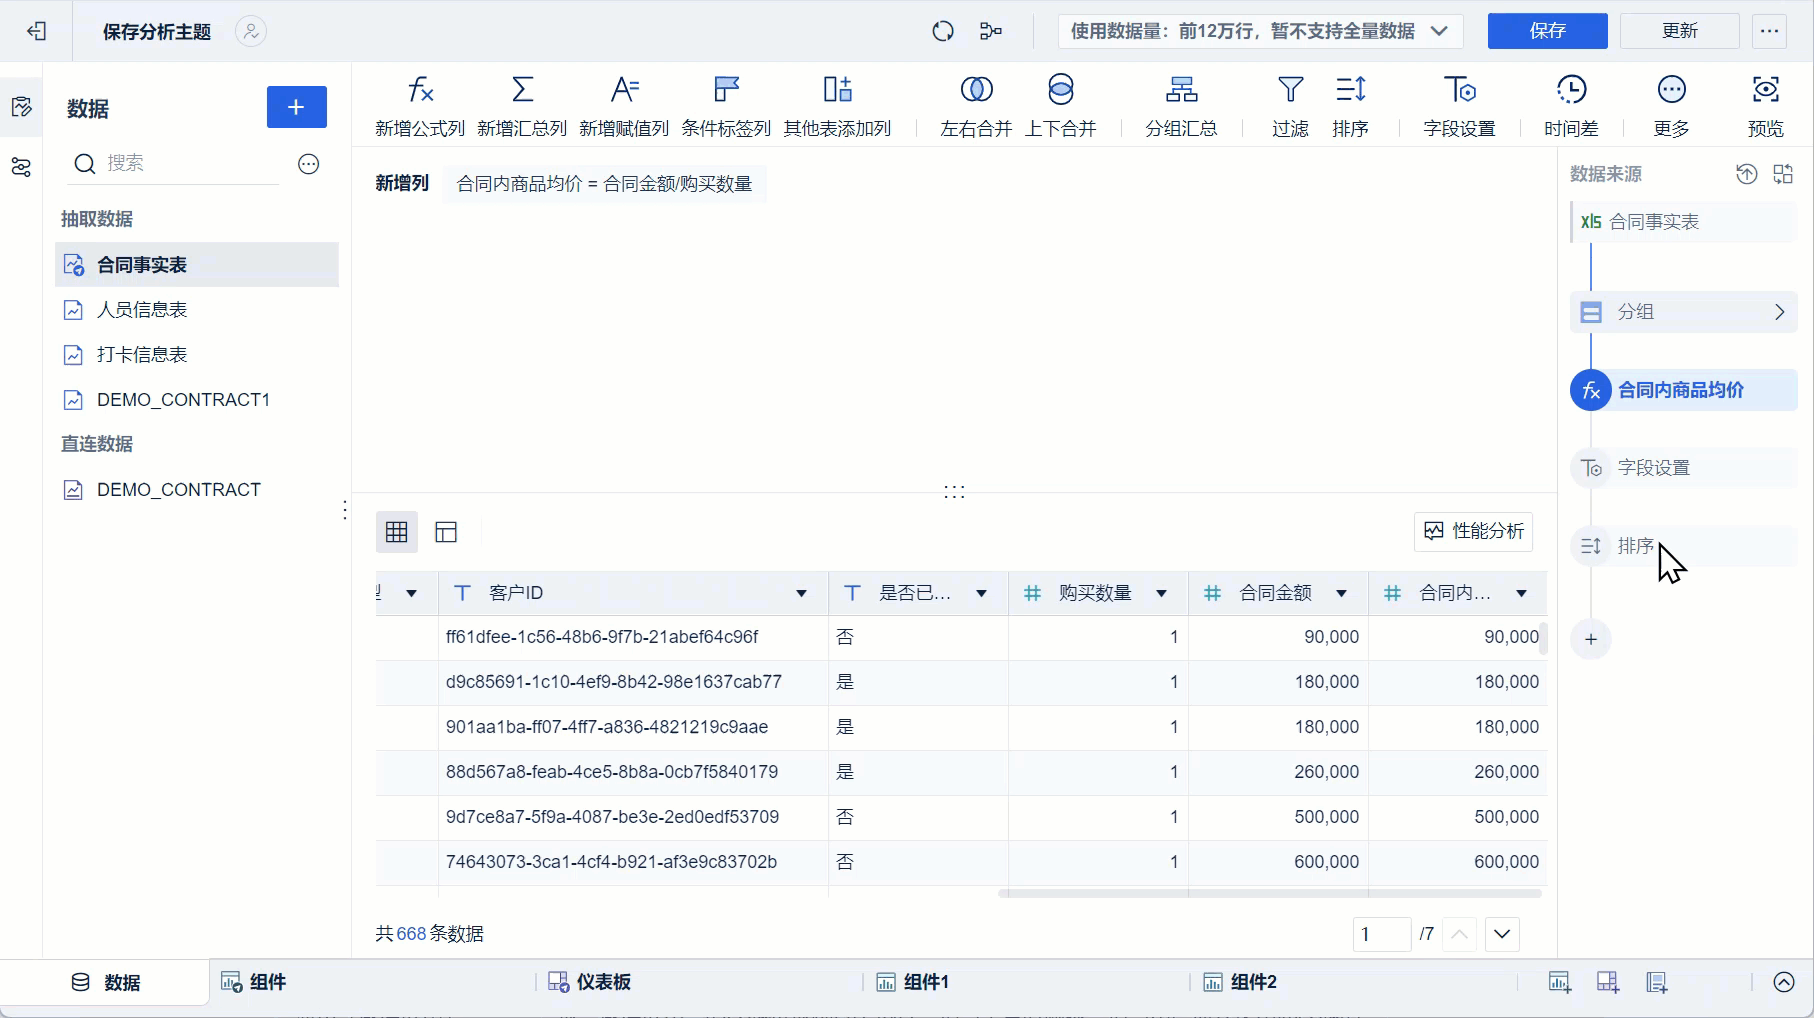This screenshot has width=1814, height=1018.
Task: Click the 预览 preview tool
Action: point(1765,106)
